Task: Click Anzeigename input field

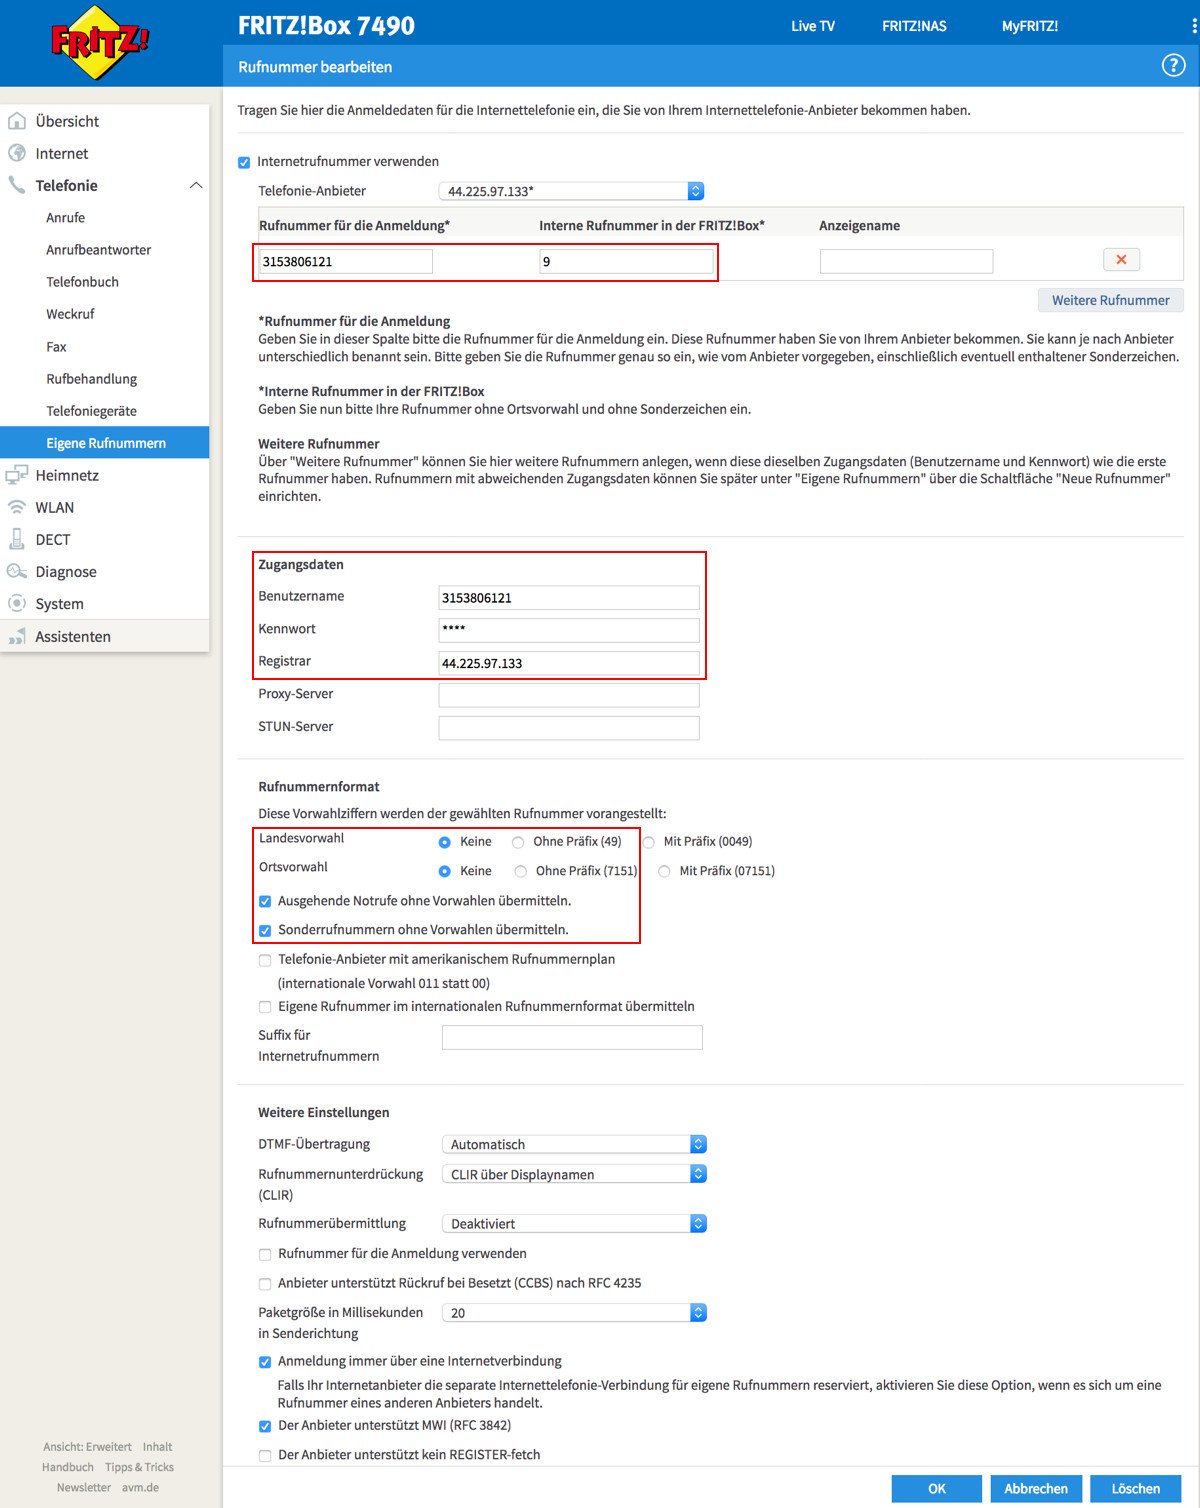Action: (x=906, y=261)
